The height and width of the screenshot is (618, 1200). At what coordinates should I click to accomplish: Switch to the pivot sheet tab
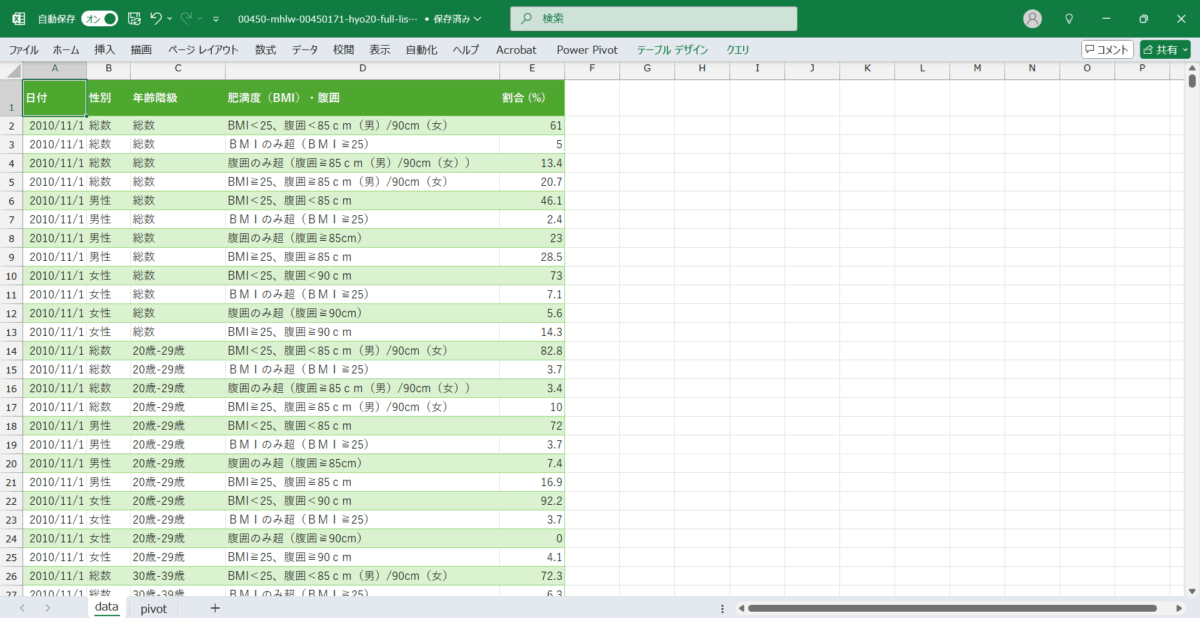(x=154, y=608)
